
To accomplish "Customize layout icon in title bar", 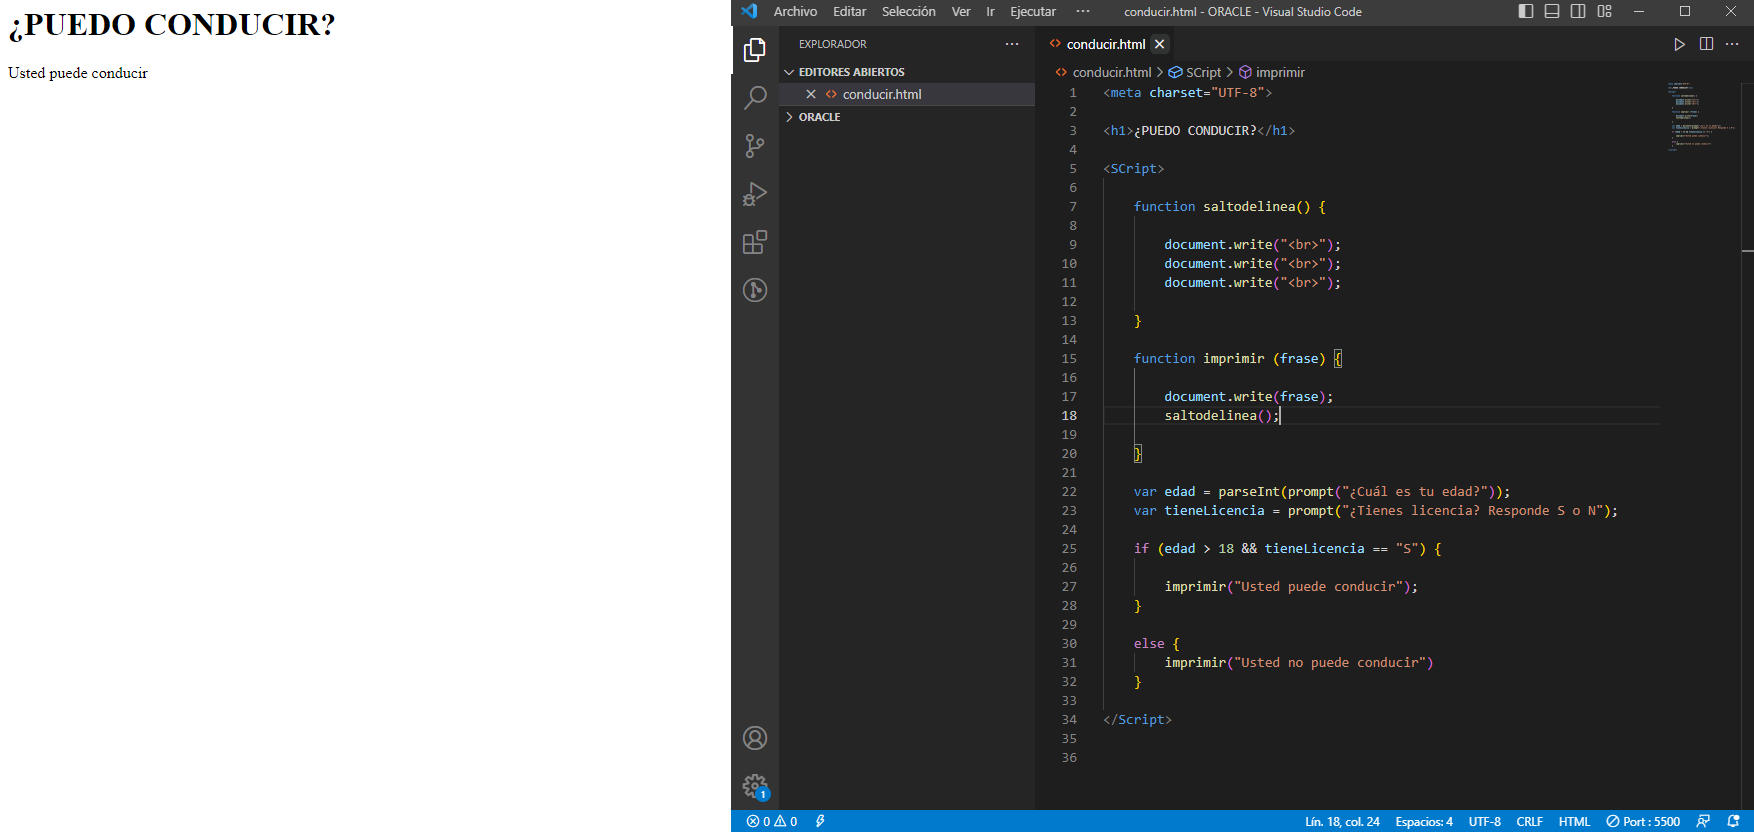I will coord(1604,11).
